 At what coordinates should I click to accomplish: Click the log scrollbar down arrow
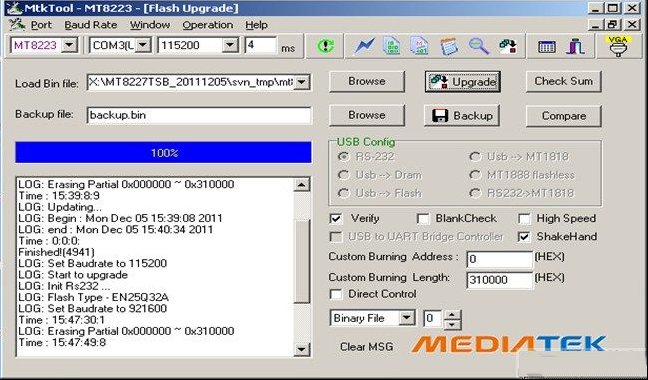point(302,349)
